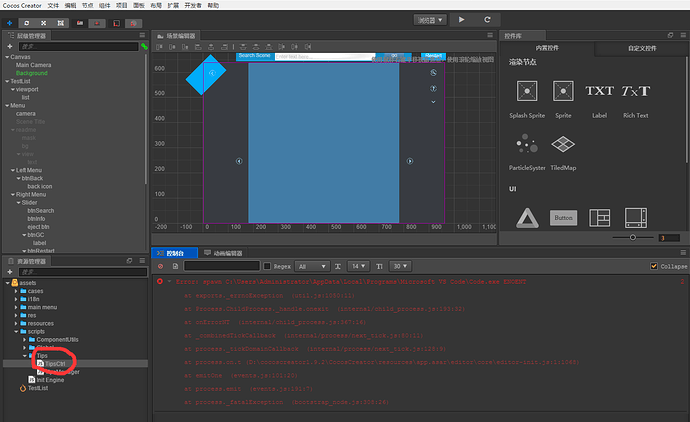Click the refresh preview icon
690x422 pixels.
click(487, 20)
